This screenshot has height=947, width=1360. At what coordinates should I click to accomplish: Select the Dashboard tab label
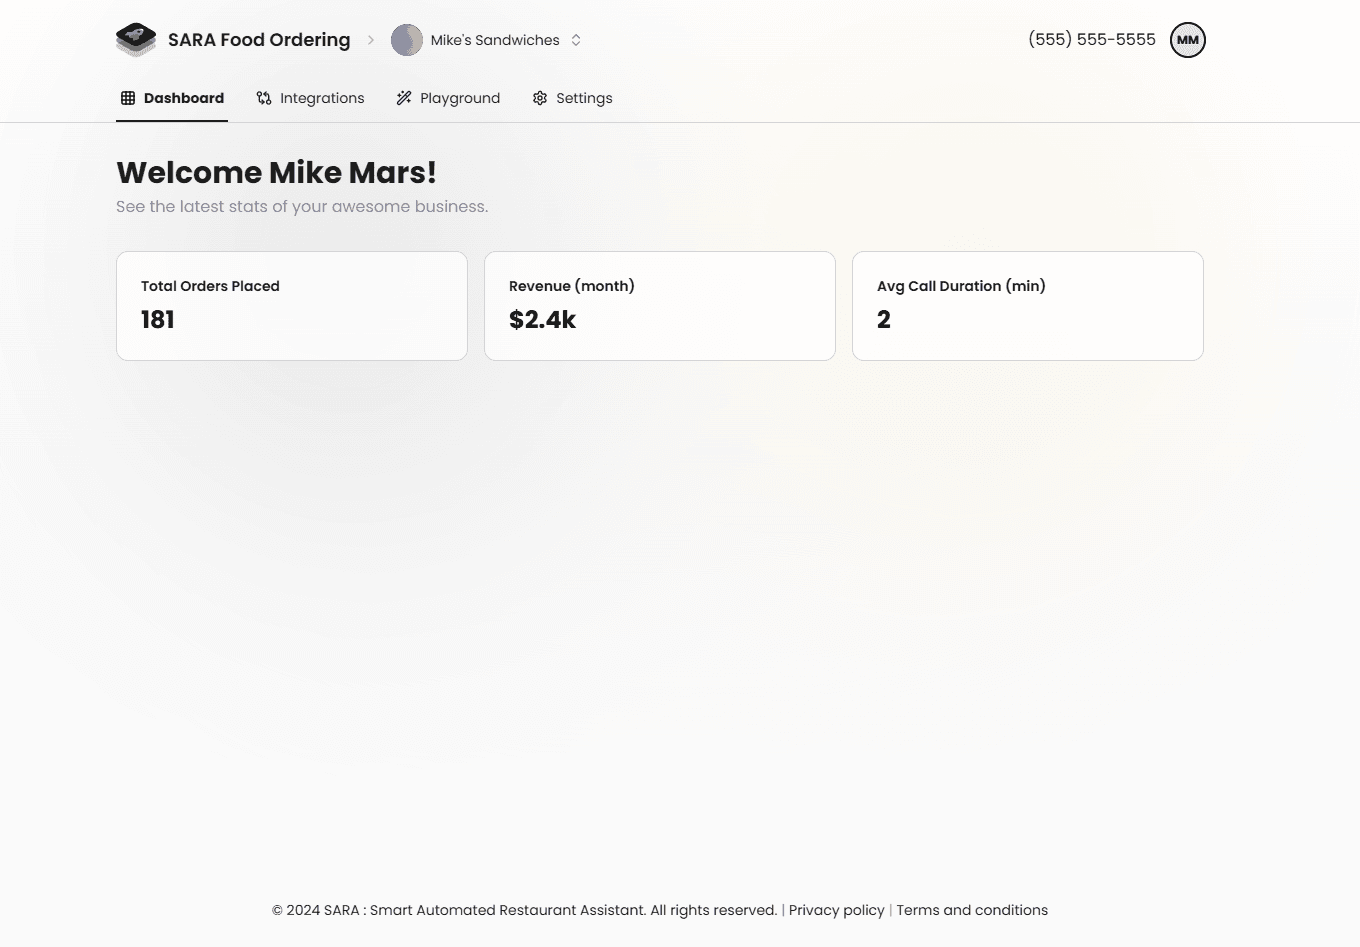click(x=184, y=98)
